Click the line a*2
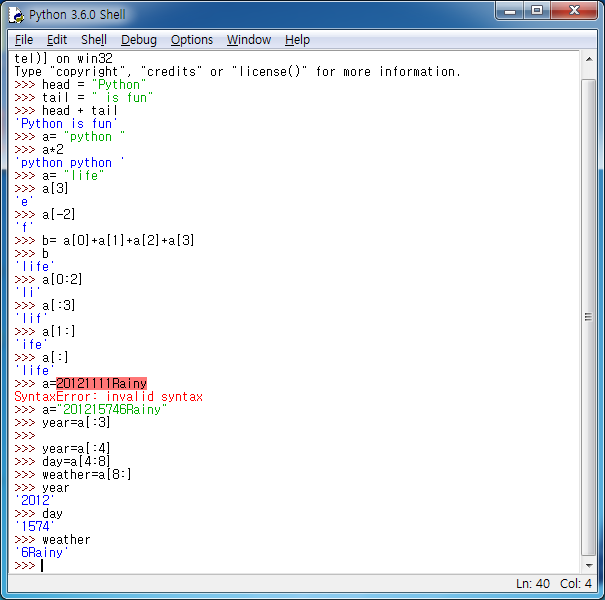This screenshot has height=600, width=605. (39, 150)
